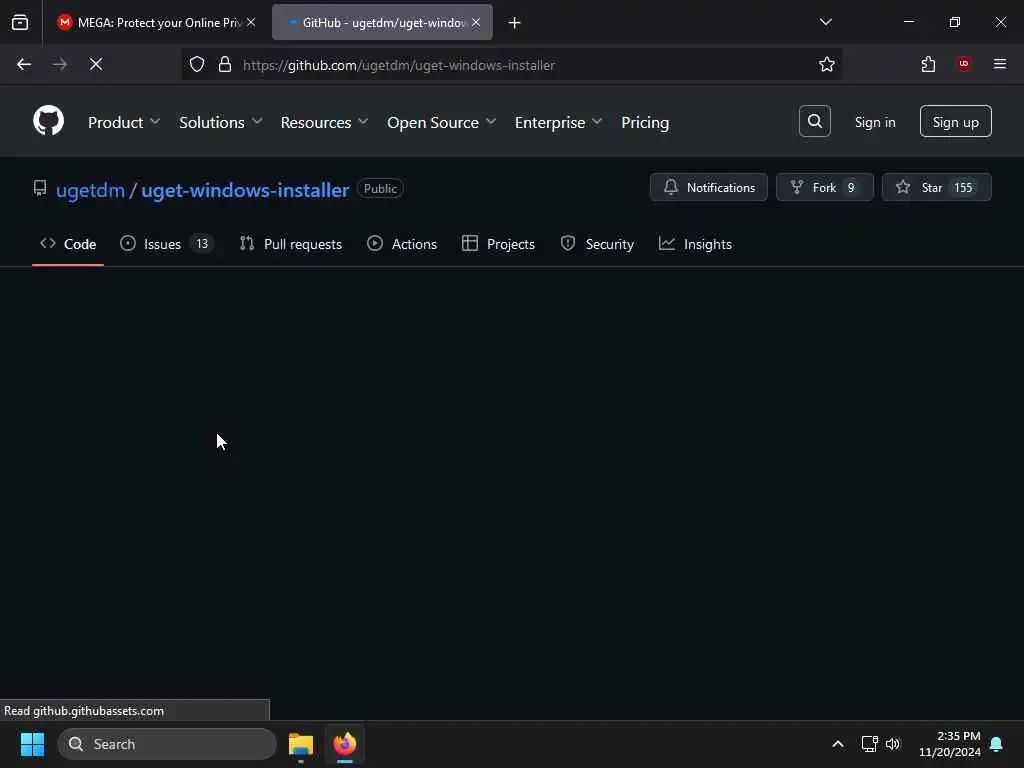Image resolution: width=1024 pixels, height=768 pixels.
Task: Click the Firefox View icon
Action: (20, 22)
